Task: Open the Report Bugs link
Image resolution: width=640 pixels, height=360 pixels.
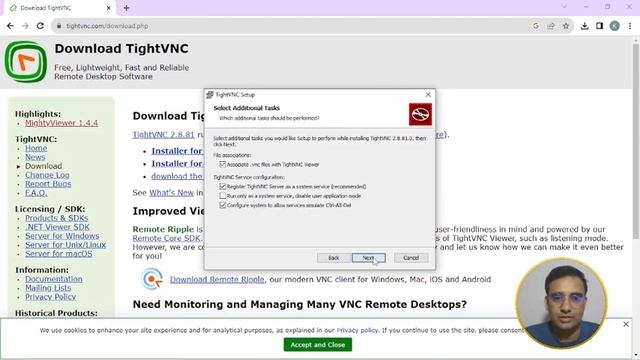Action: [x=48, y=184]
